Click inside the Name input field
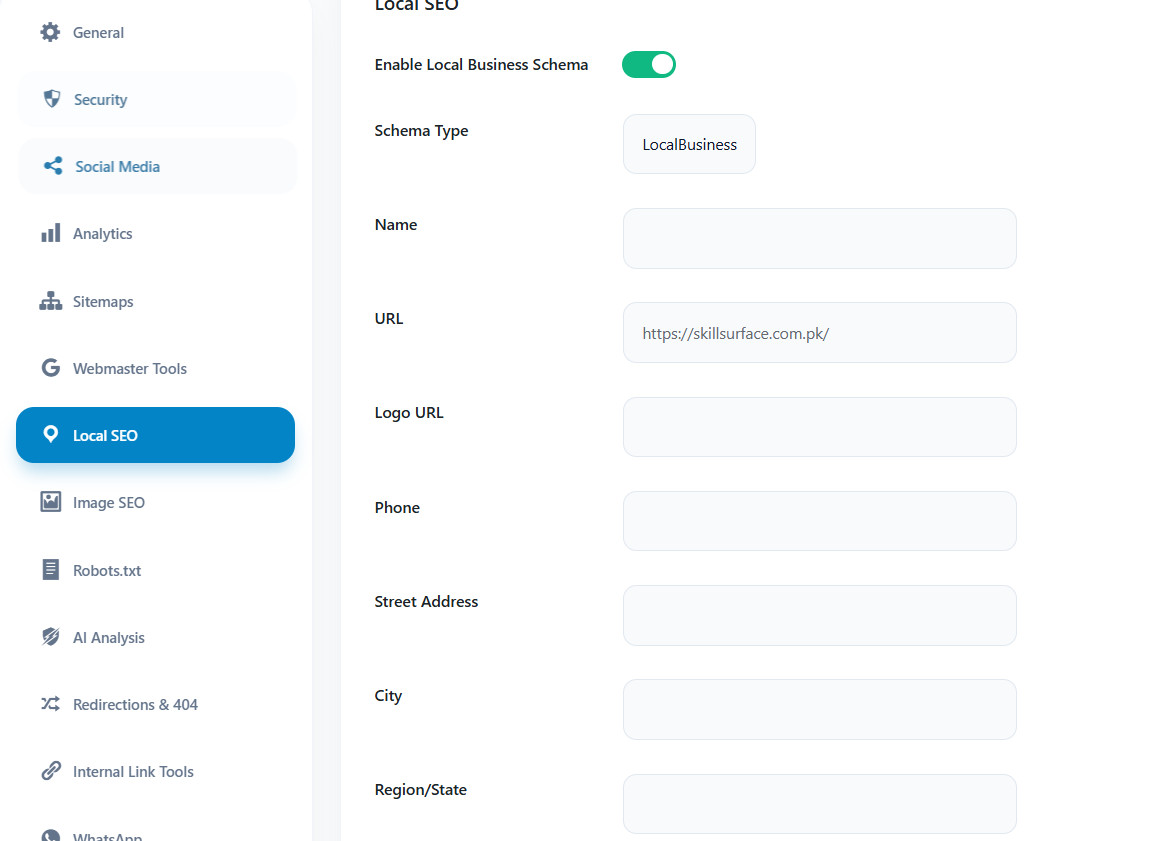Screen dimensions: 1169x841 pyautogui.click(x=819, y=238)
